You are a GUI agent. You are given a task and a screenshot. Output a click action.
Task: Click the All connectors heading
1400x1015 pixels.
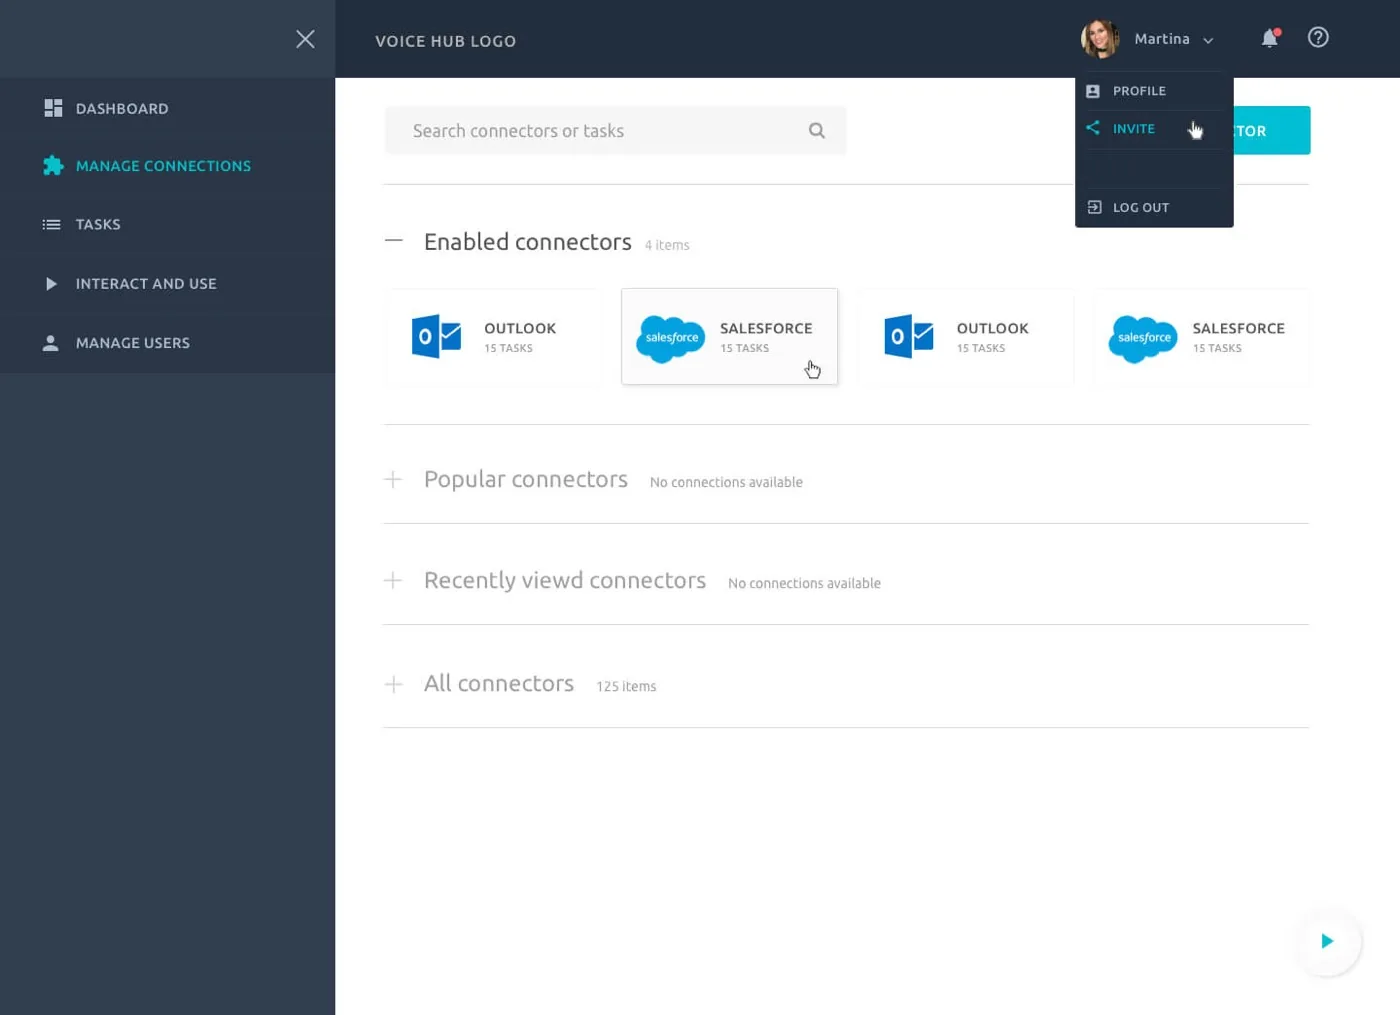click(x=499, y=683)
